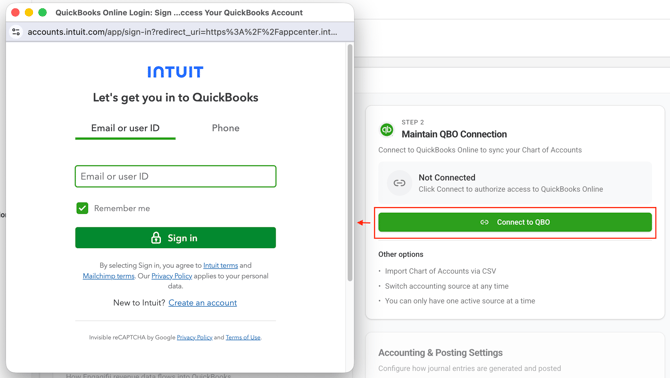Viewport: 670px width, 378px height.
Task: Click the lock icon on Sign in button
Action: [156, 237]
